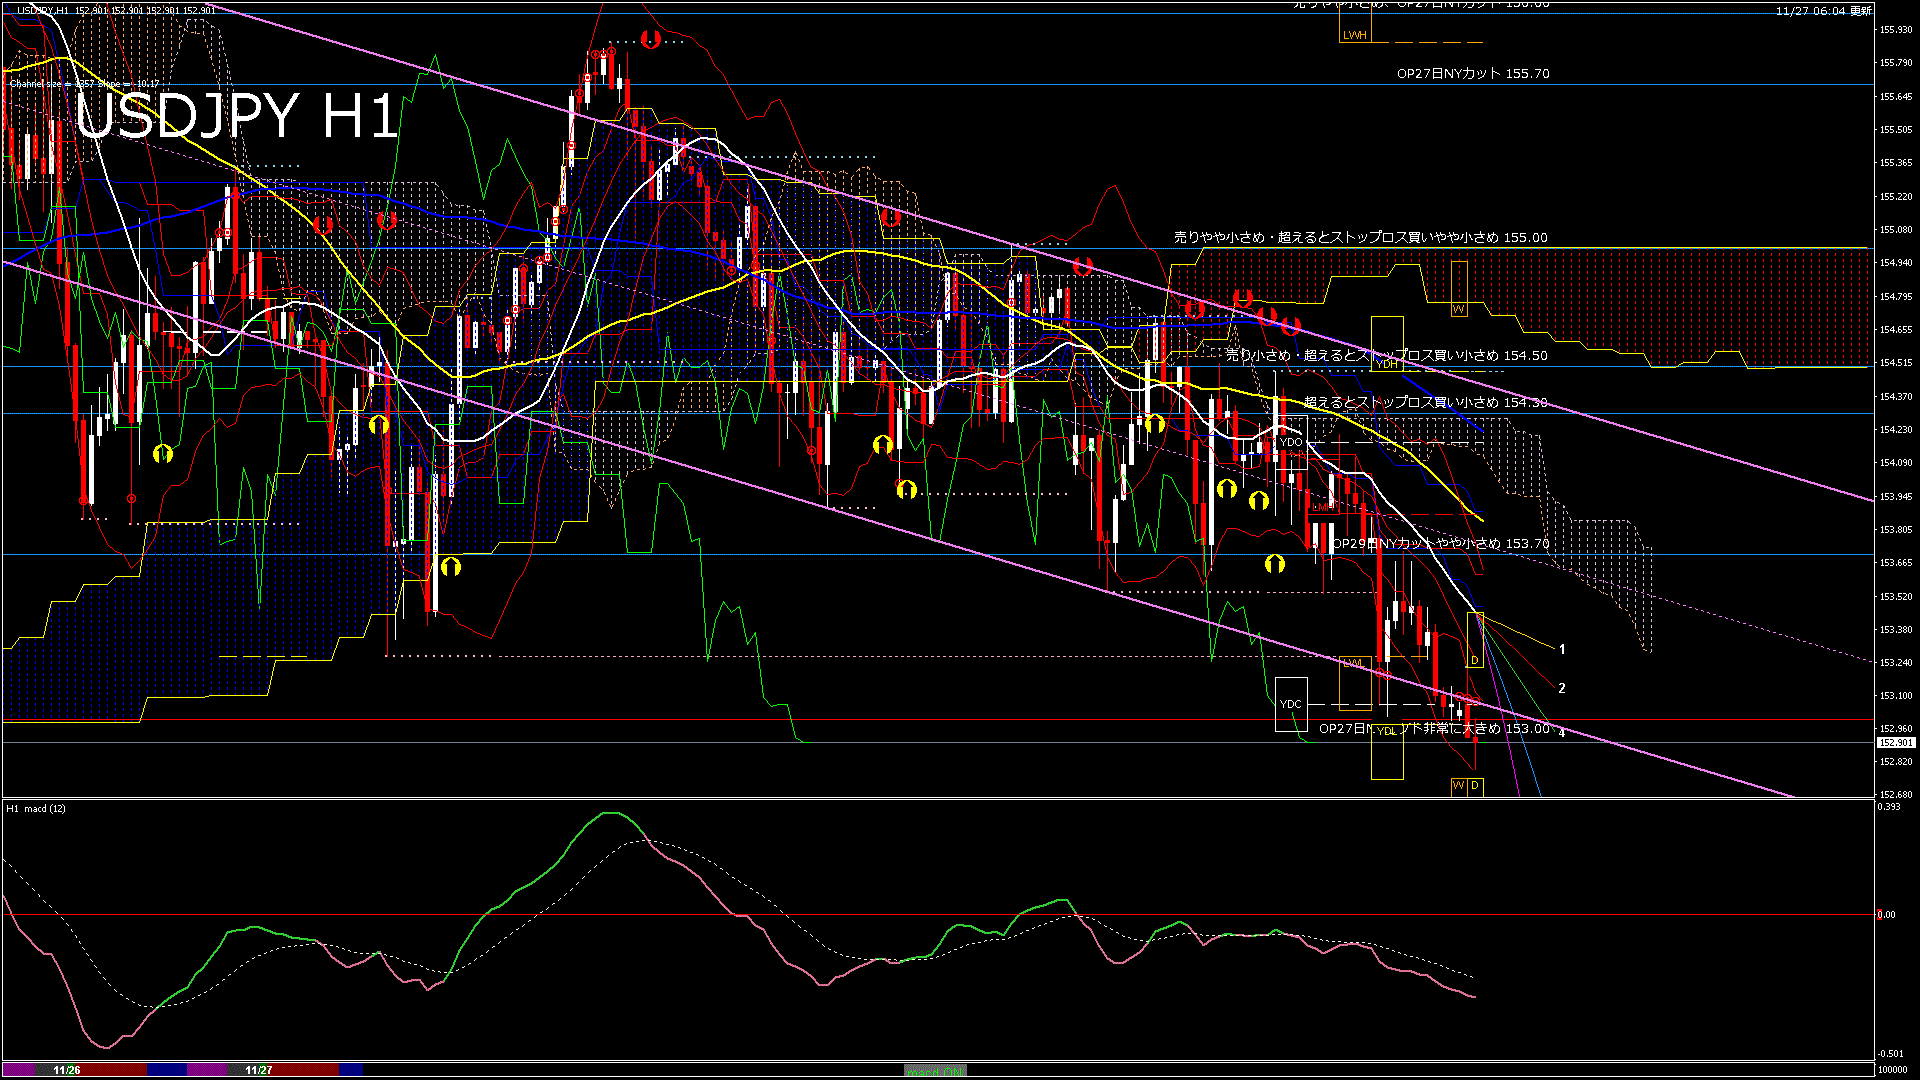Click the yellow up arrow sitting just below the 153.70 line on the left
The height and width of the screenshot is (1080, 1920).
point(451,566)
